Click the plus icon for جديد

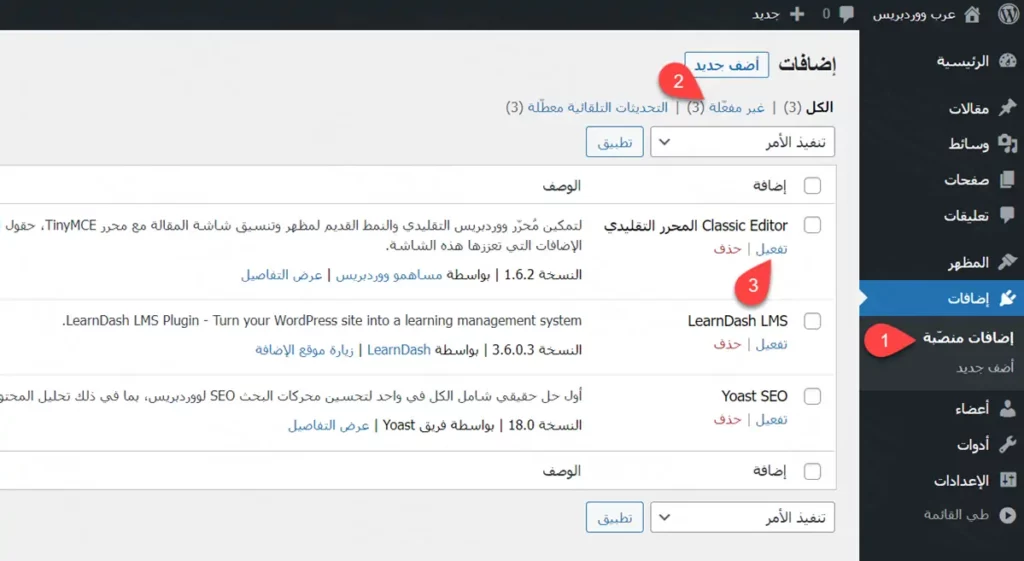796,14
